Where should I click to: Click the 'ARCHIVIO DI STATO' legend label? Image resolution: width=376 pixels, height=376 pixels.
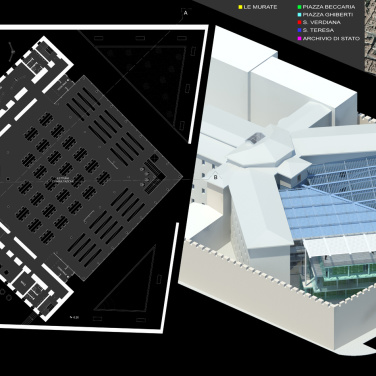(x=331, y=39)
